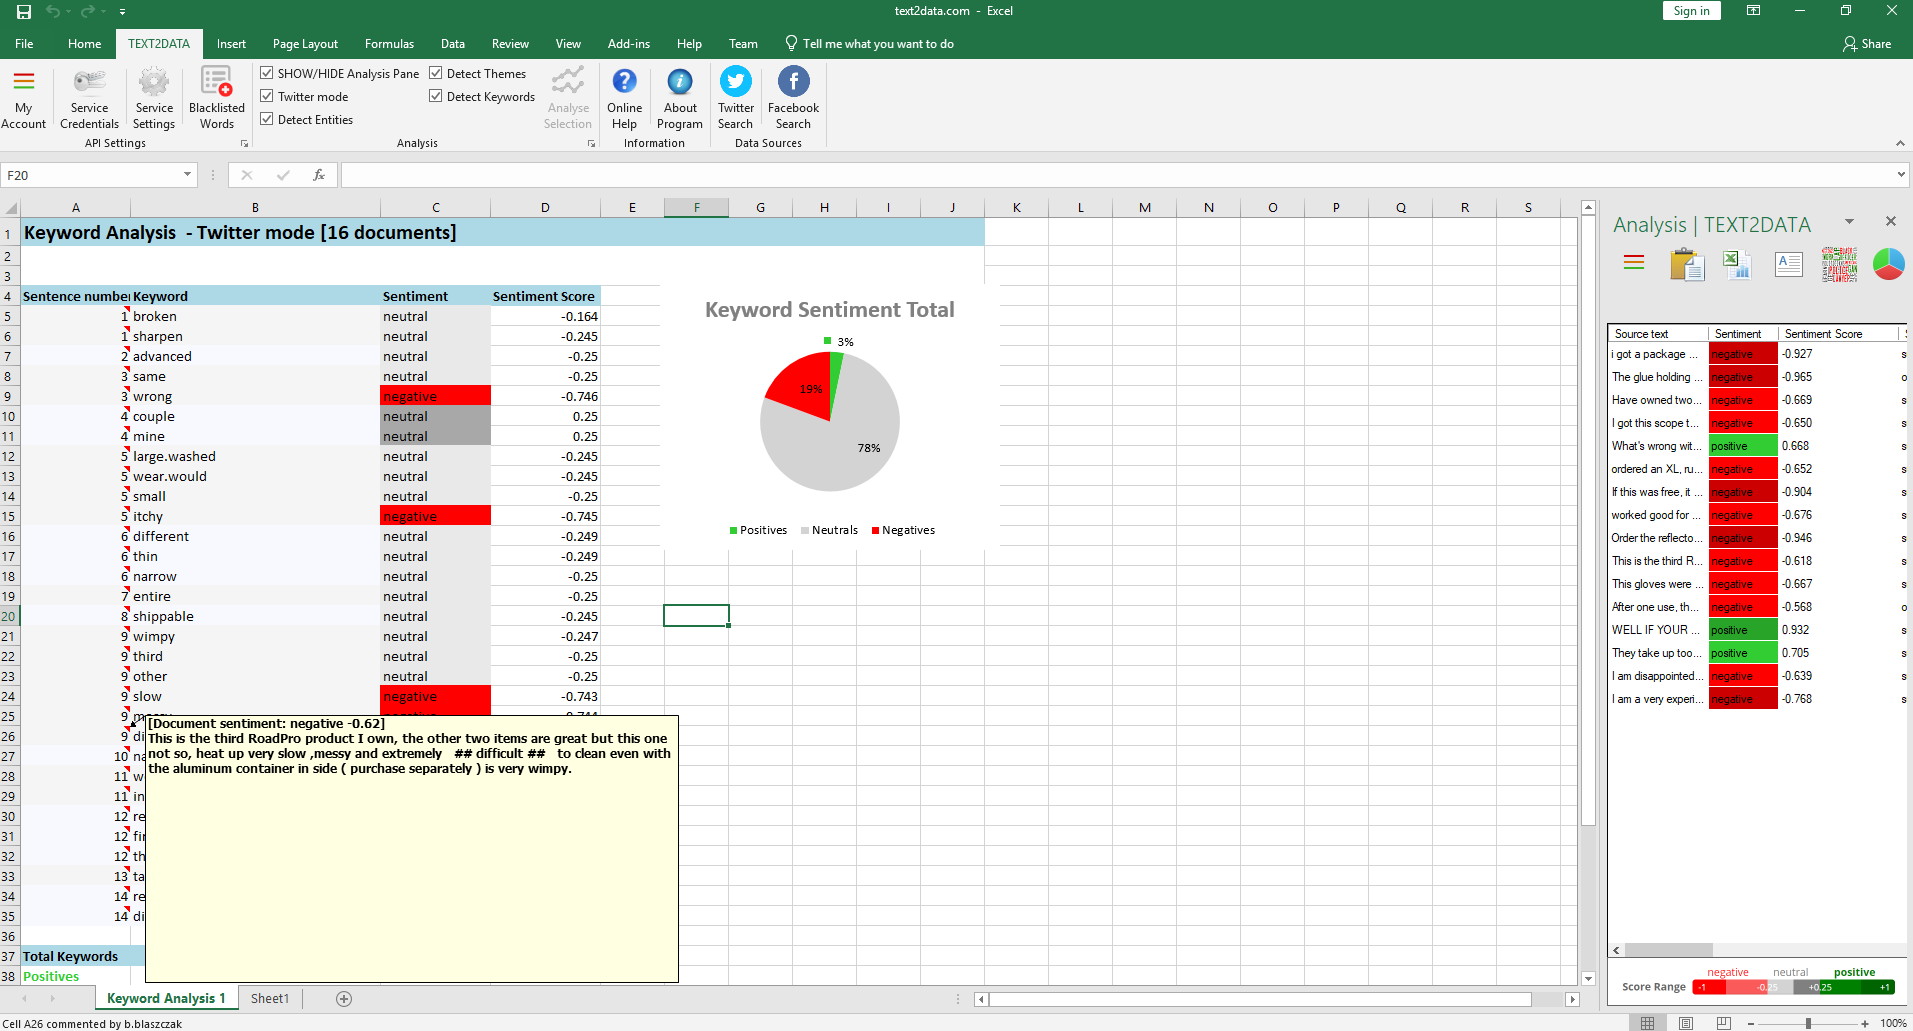Save the workbook from Quick Access Toolbar
The image size is (1913, 1031).
24,11
